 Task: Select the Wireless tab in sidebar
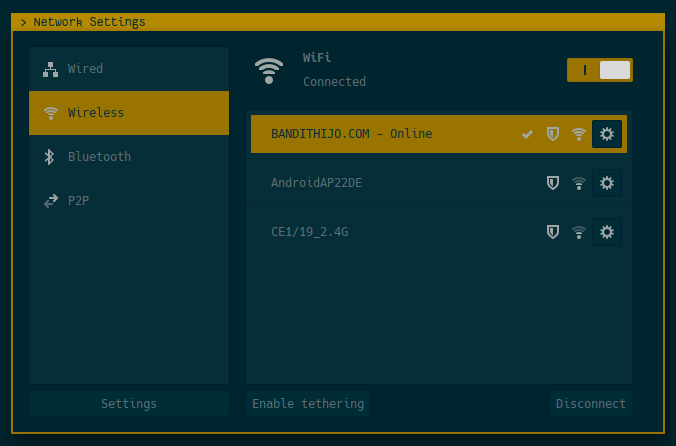coord(129,113)
